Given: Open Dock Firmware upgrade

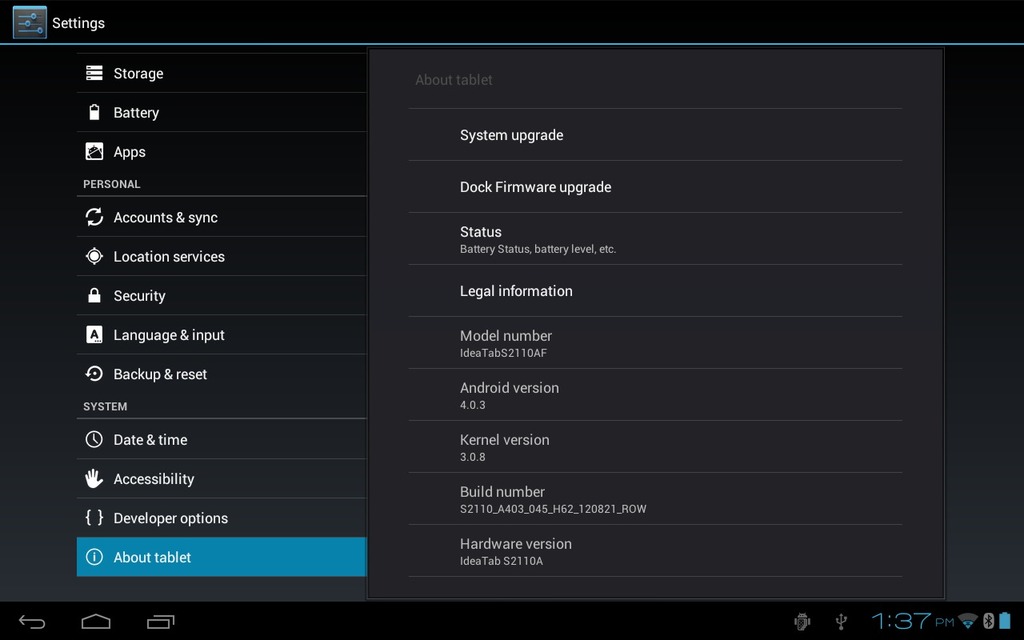Looking at the screenshot, I should click(x=655, y=187).
